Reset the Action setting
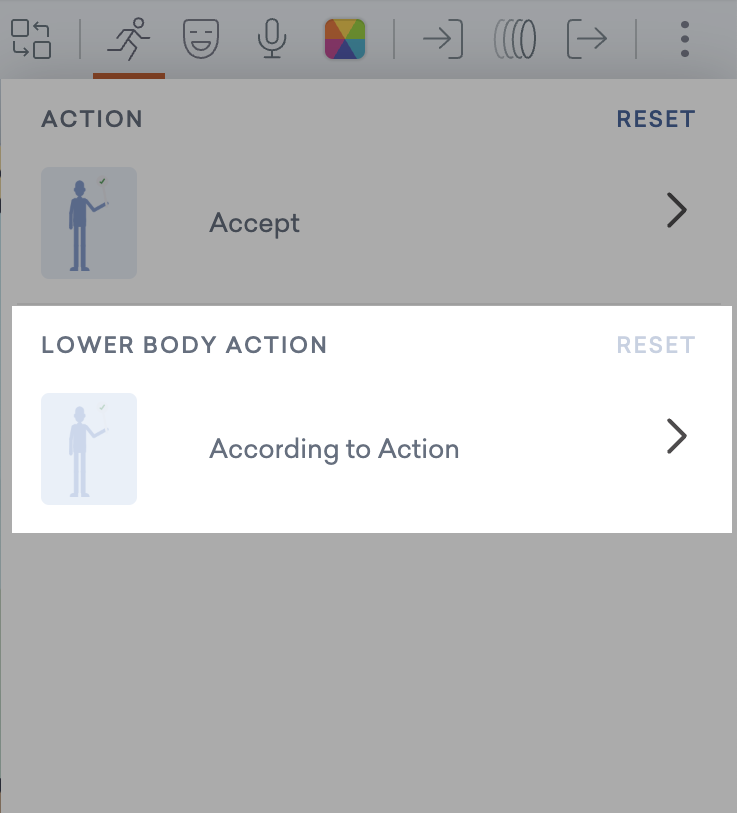This screenshot has height=813, width=737. click(655, 119)
